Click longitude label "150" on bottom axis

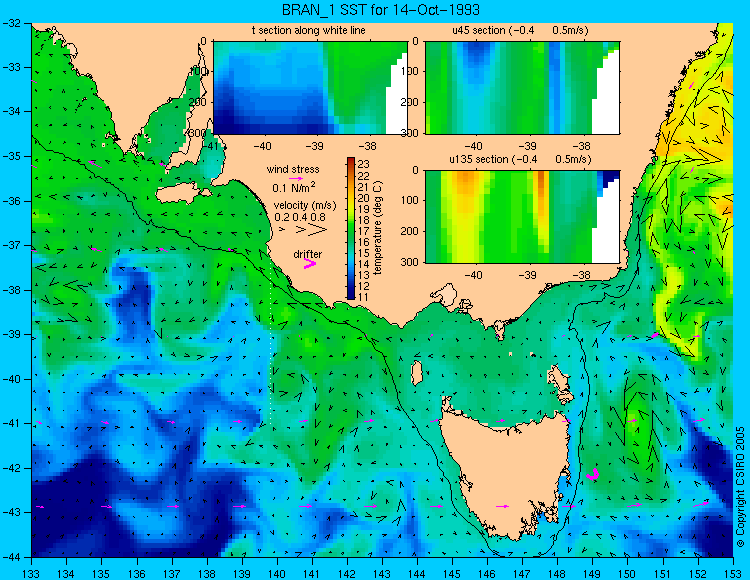click(628, 573)
